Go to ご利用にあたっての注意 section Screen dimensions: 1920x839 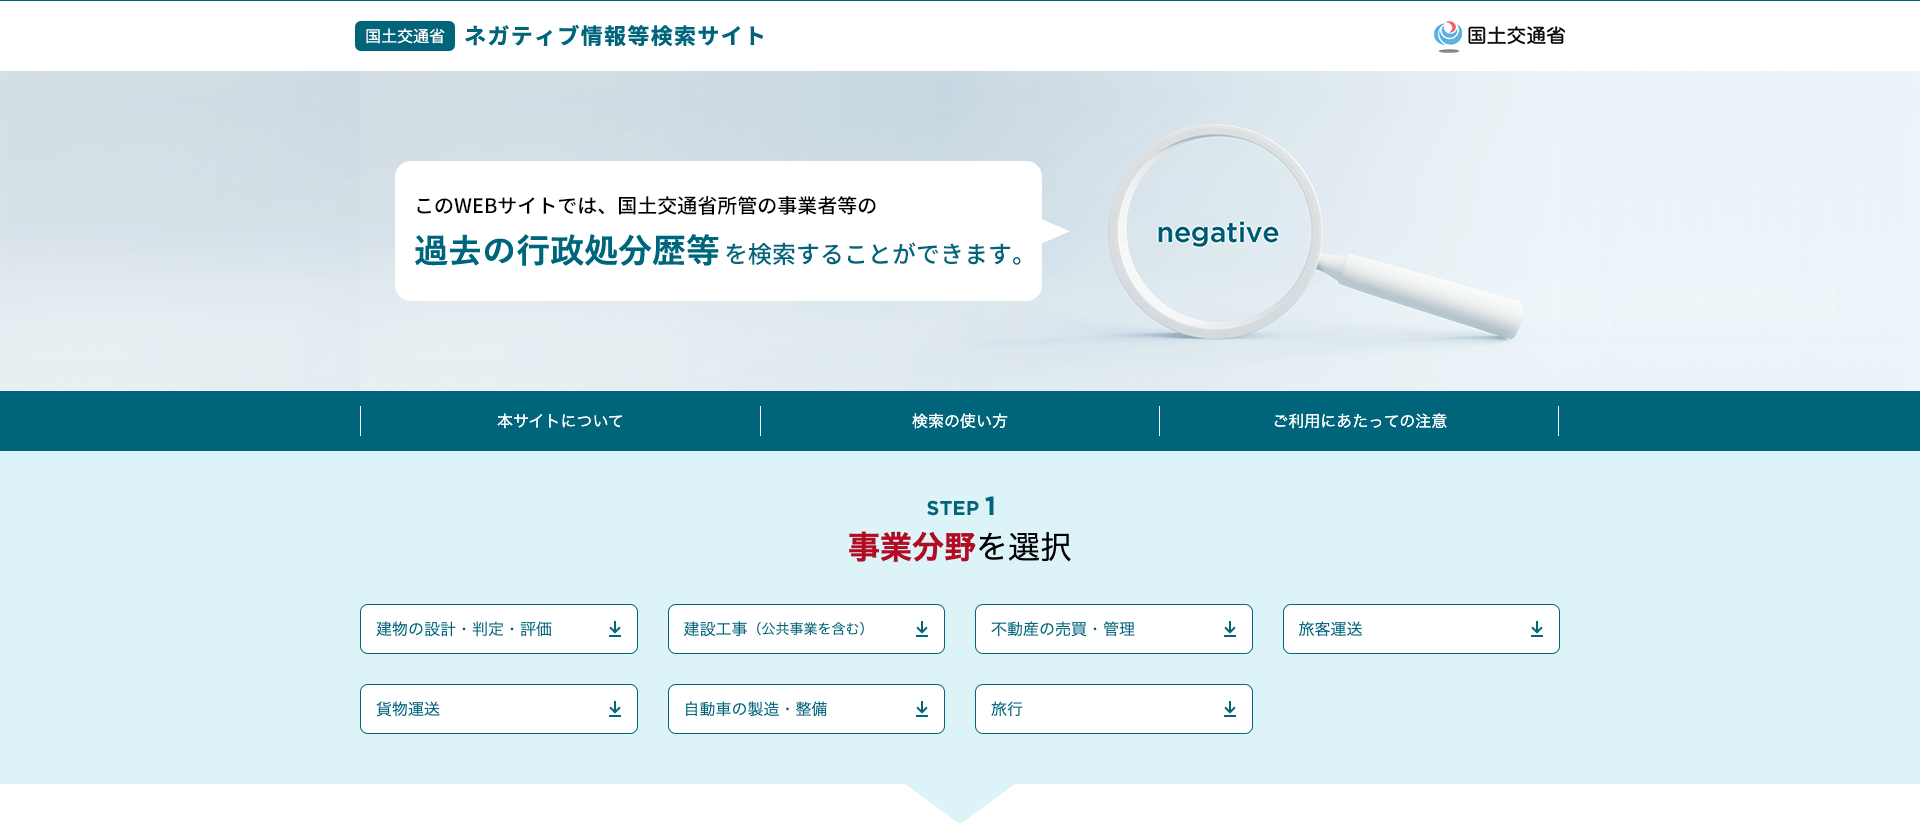pos(1359,421)
